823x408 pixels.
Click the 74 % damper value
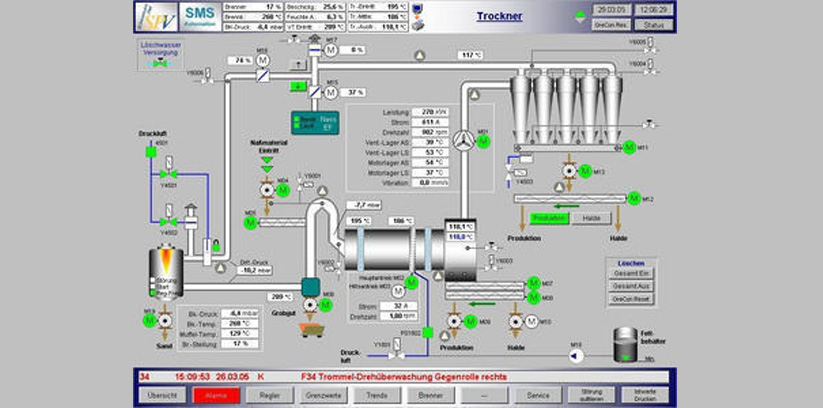[240, 60]
